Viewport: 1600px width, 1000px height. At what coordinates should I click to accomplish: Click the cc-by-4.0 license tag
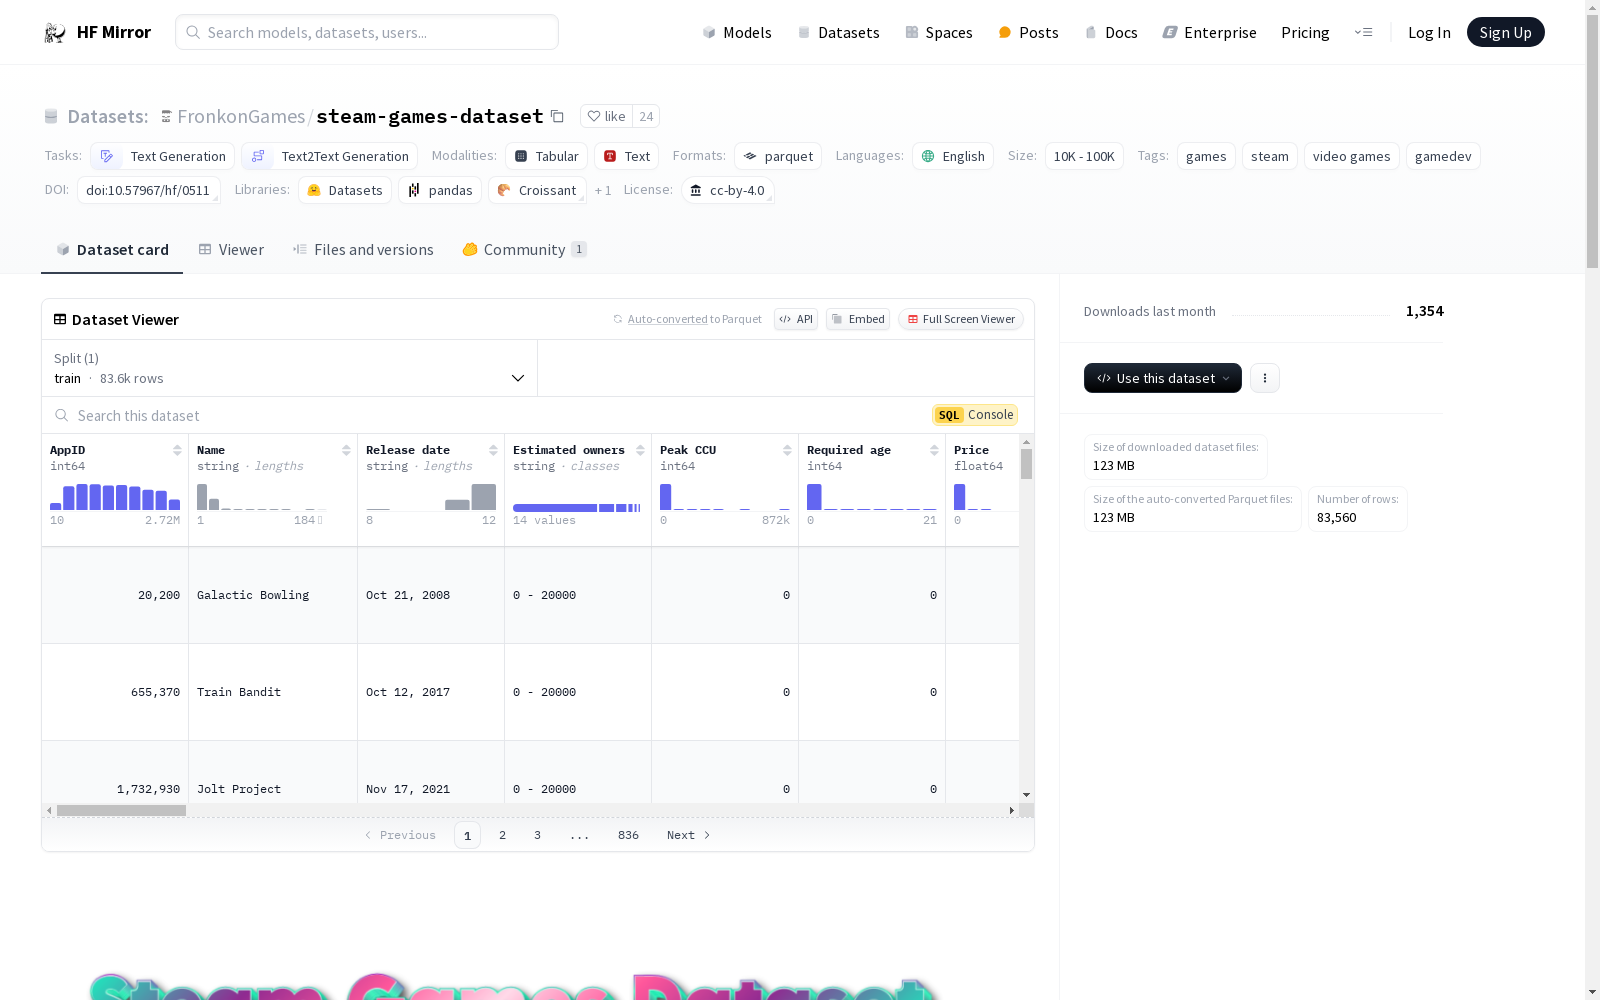tap(728, 190)
